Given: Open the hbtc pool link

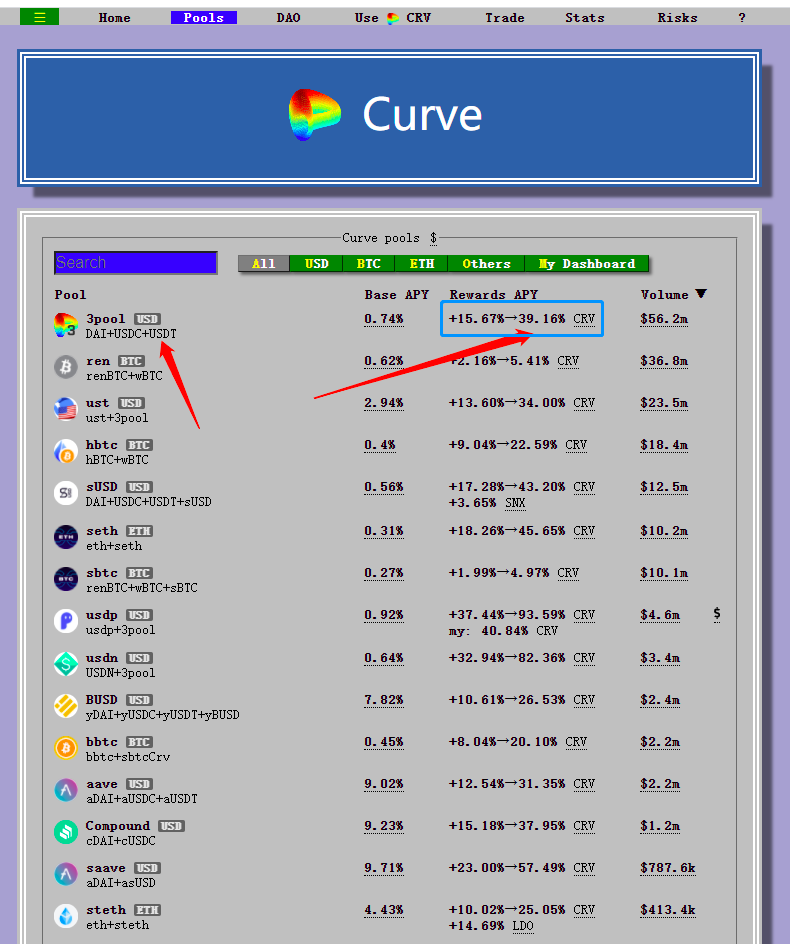Looking at the screenshot, I should pyautogui.click(x=102, y=445).
